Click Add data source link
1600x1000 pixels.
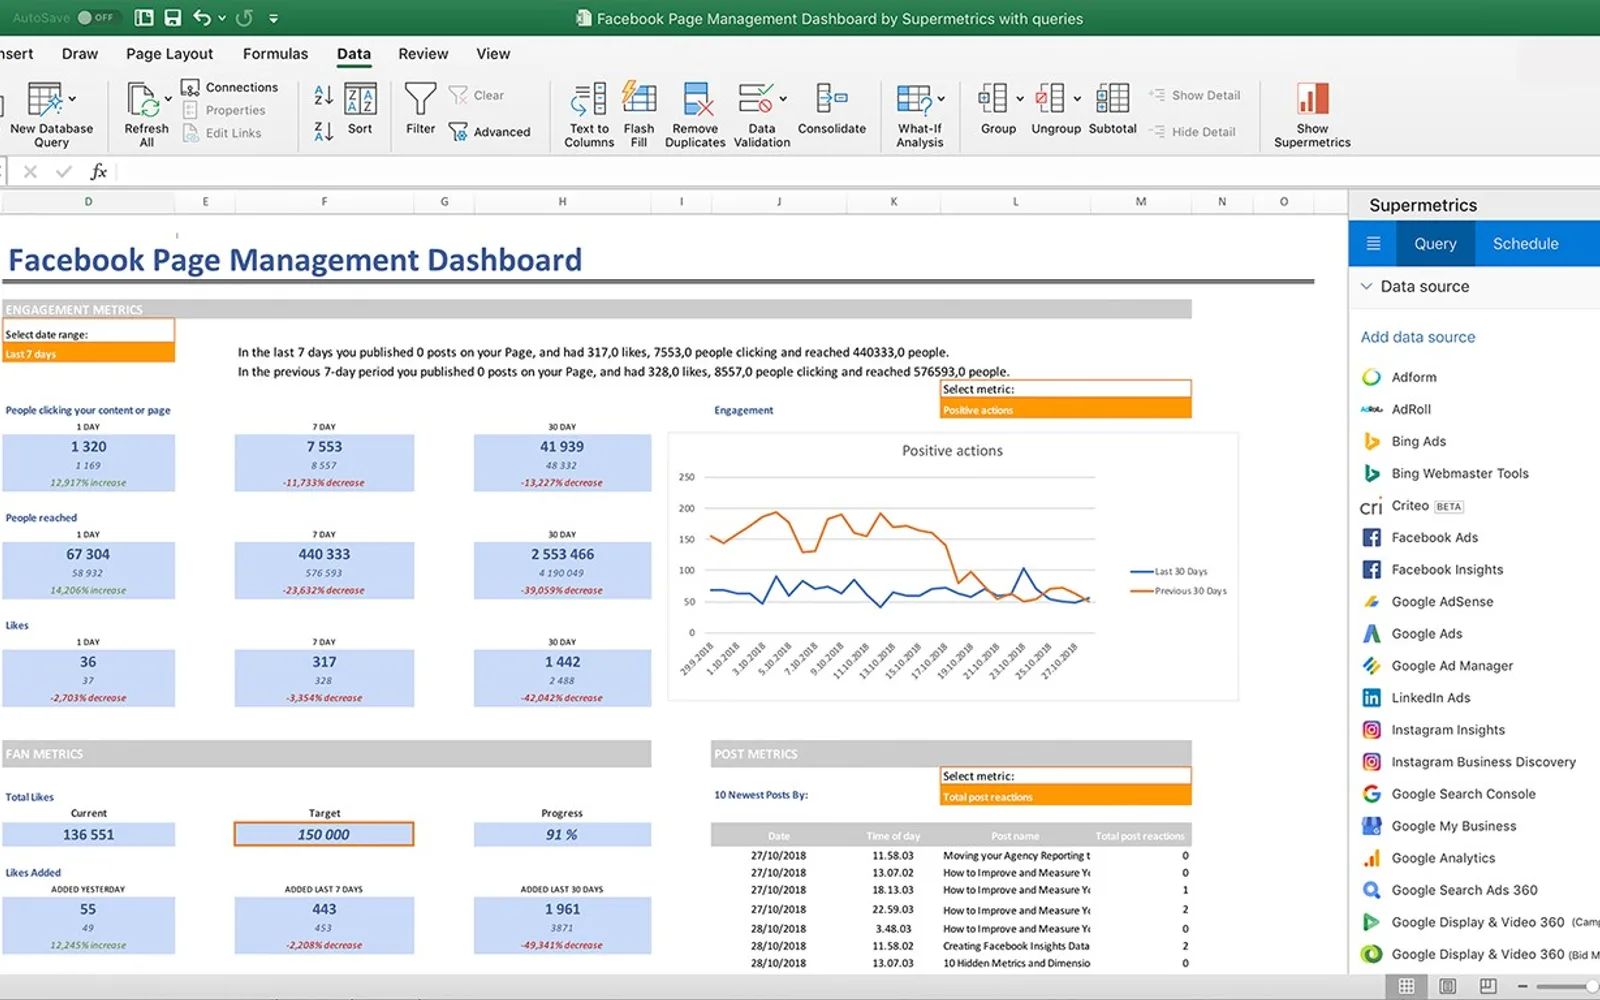1417,337
